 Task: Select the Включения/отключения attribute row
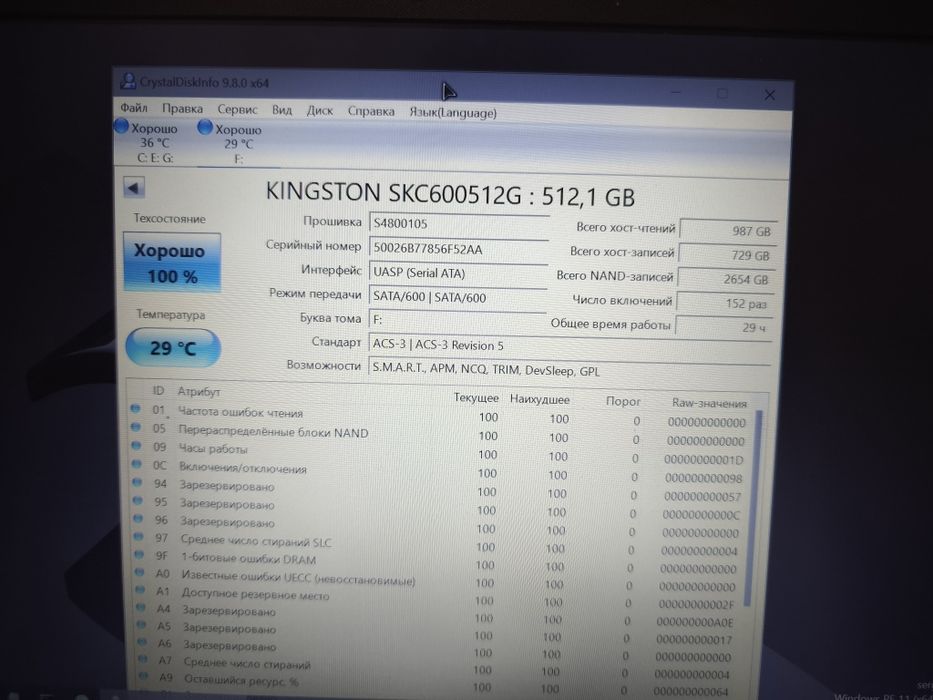(439, 471)
